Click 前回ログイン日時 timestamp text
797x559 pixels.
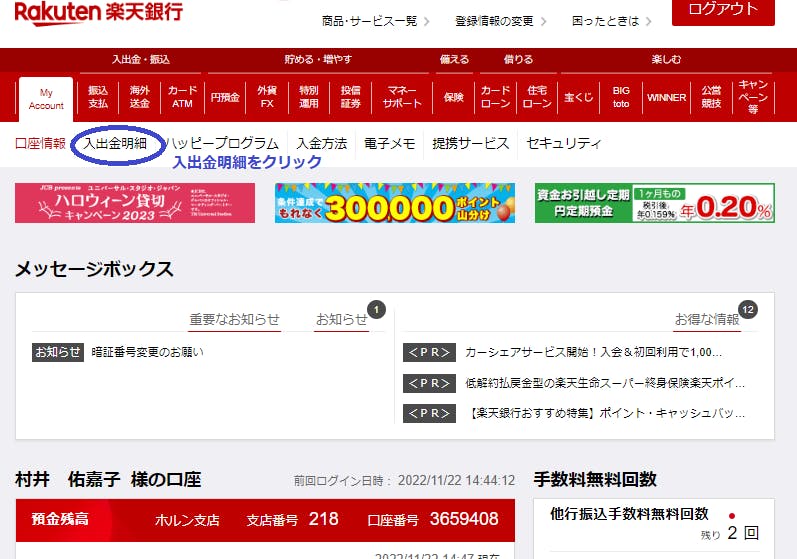pyautogui.click(x=404, y=480)
